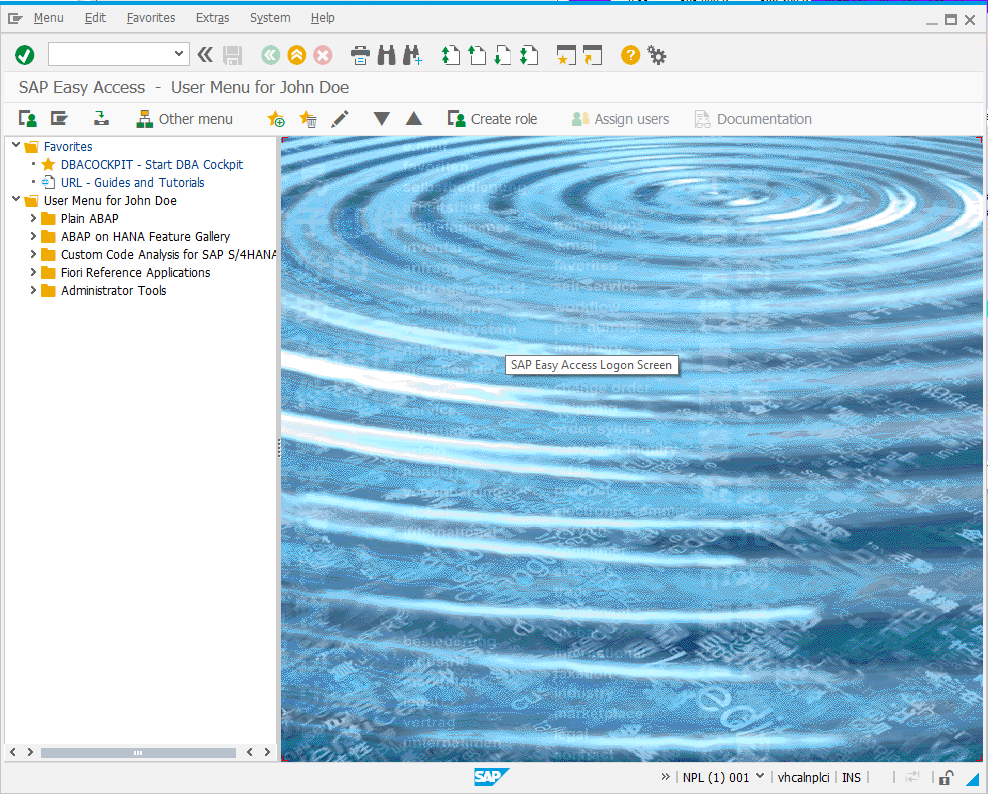Click the SAP Menu icon in application toolbar
The image size is (988, 794).
click(59, 118)
